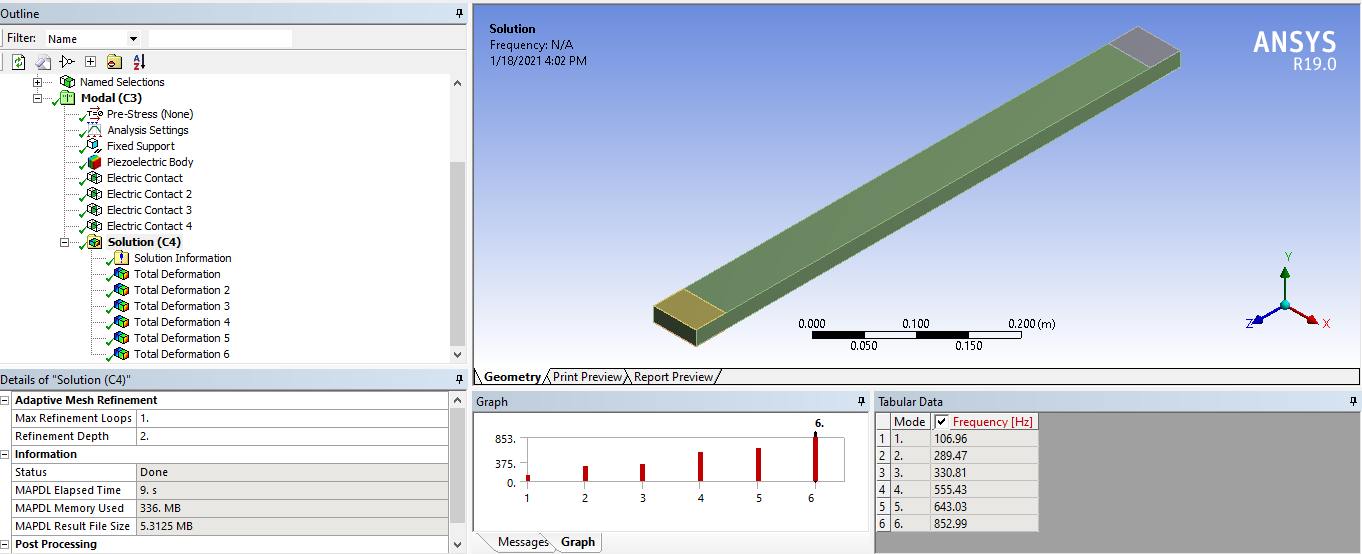The image size is (1362, 554).
Task: Click the Solution Information icon
Action: (121, 258)
